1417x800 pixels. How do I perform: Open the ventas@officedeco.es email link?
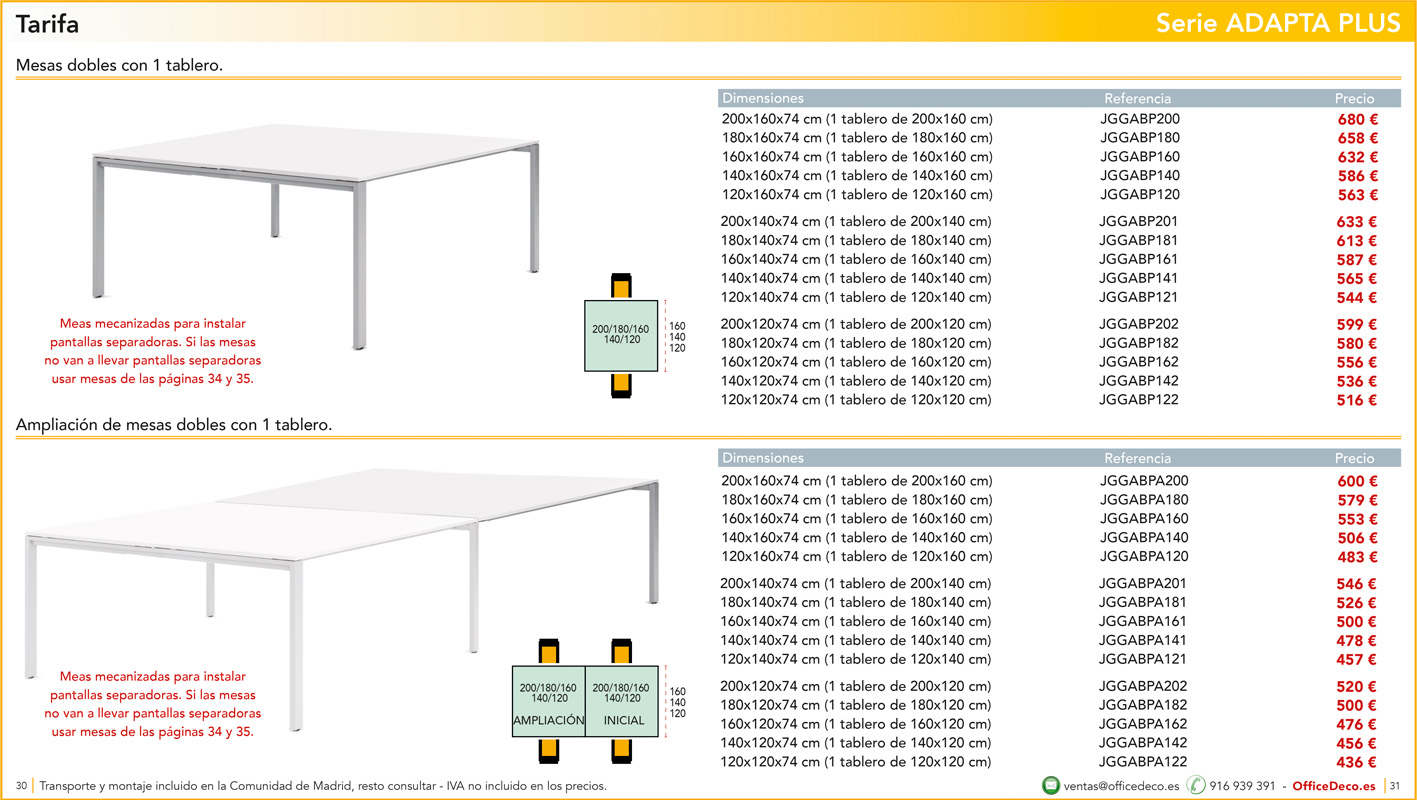coord(1121,786)
